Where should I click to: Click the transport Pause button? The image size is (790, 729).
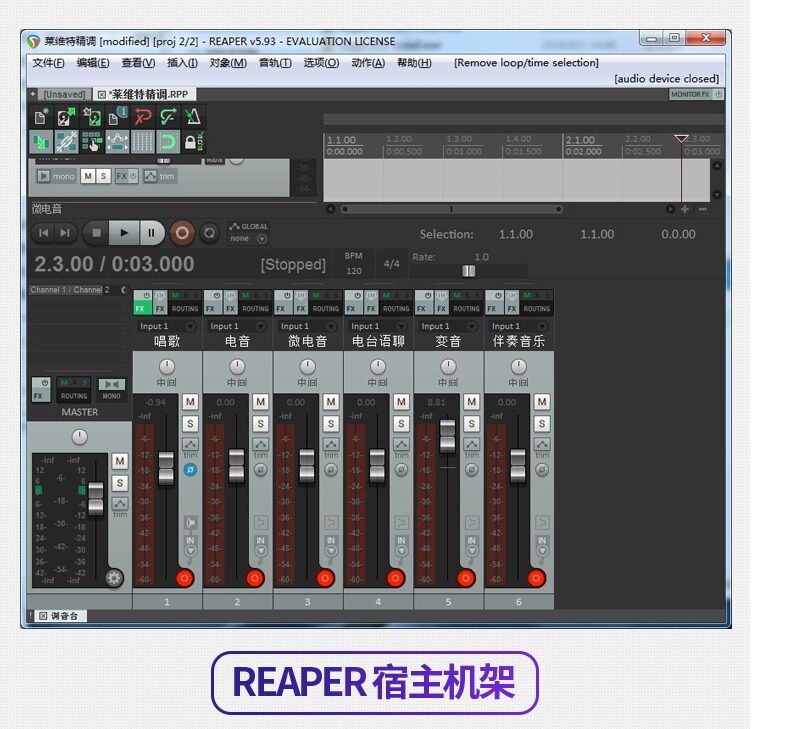pyautogui.click(x=151, y=233)
